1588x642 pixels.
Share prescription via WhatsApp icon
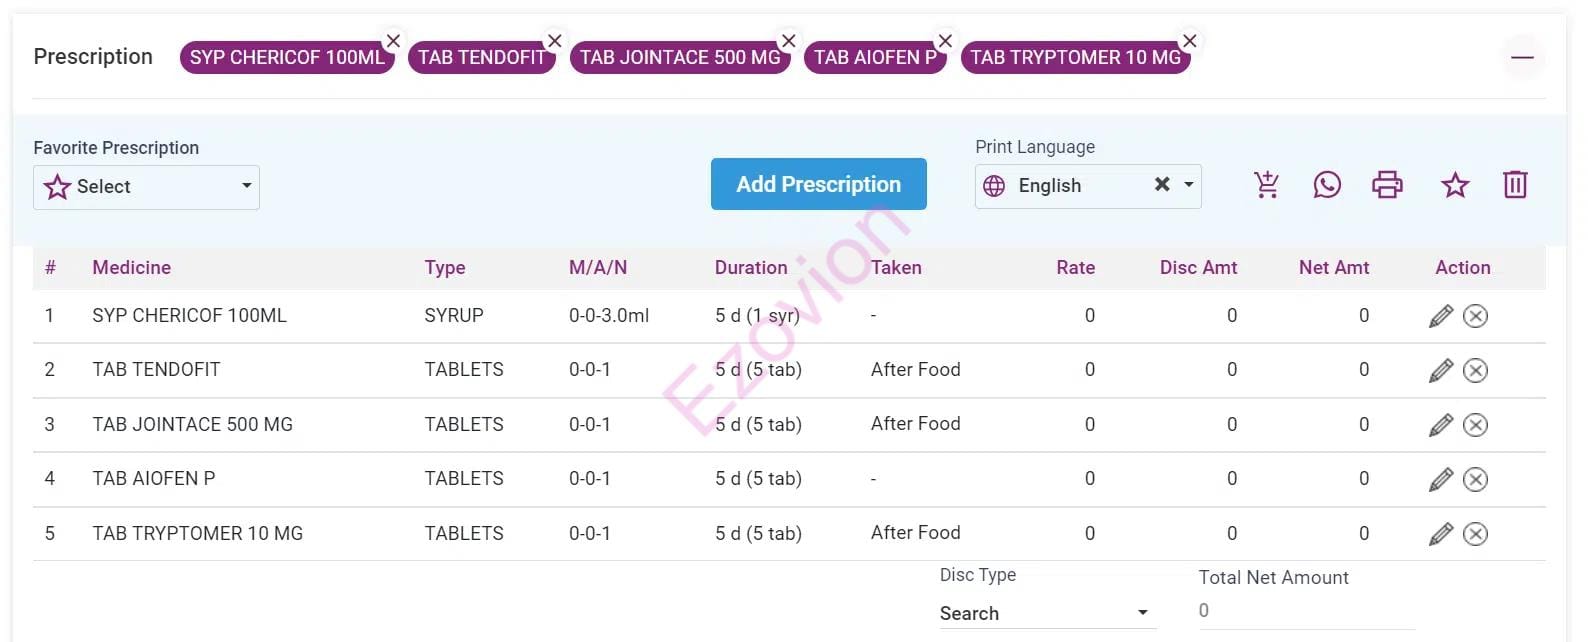(x=1327, y=185)
